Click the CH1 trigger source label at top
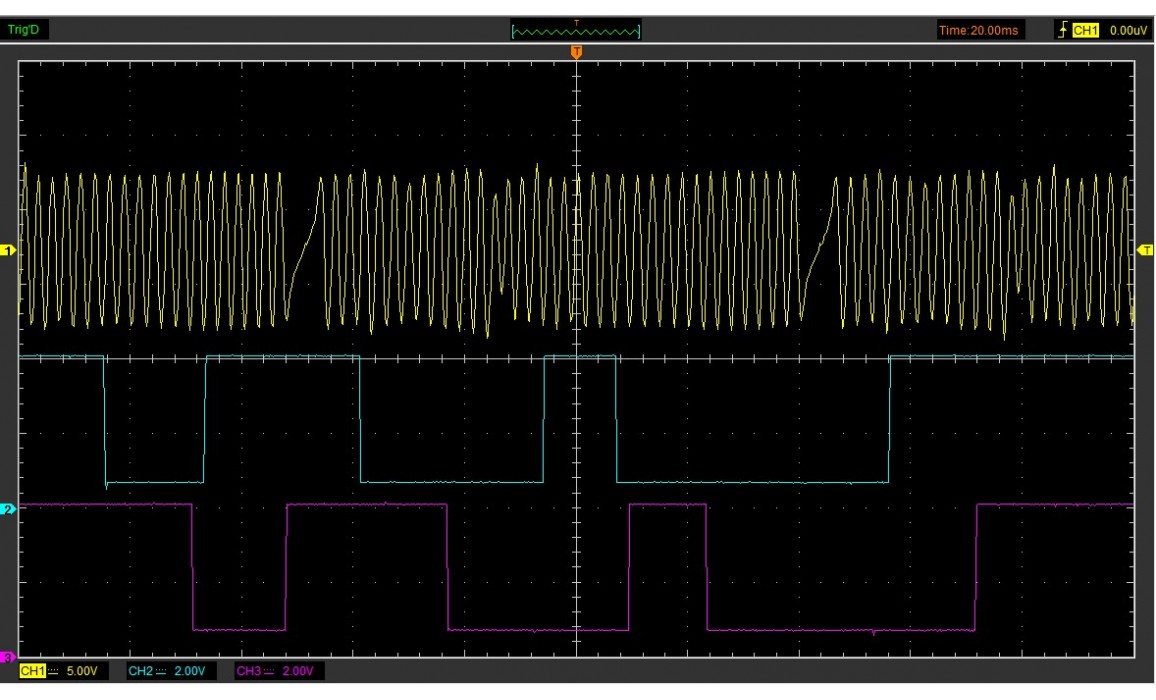The image size is (1156, 700). click(x=1085, y=31)
